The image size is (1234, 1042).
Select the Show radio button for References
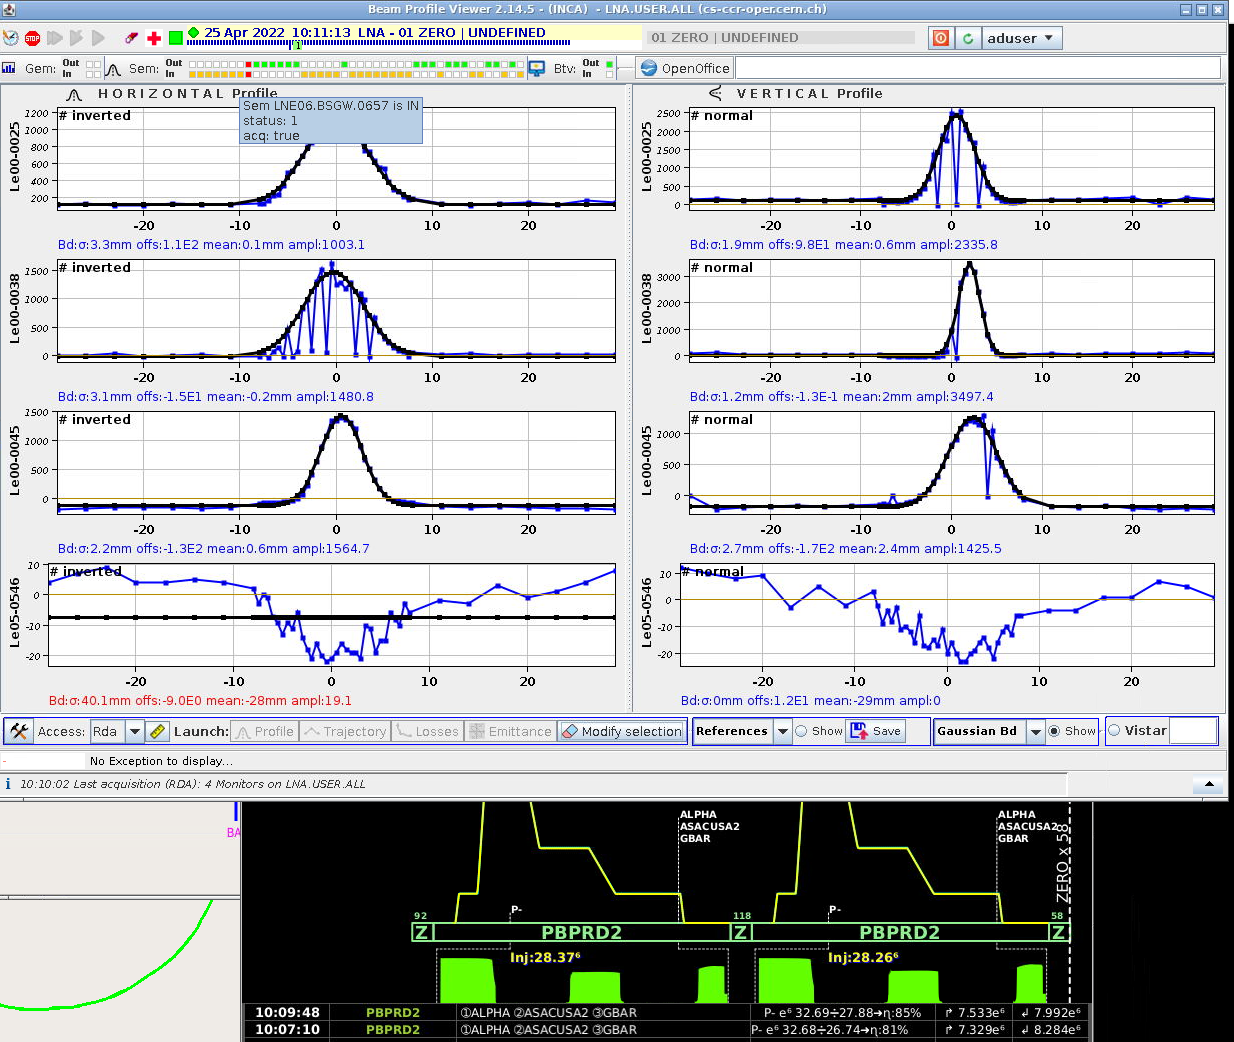pos(801,731)
